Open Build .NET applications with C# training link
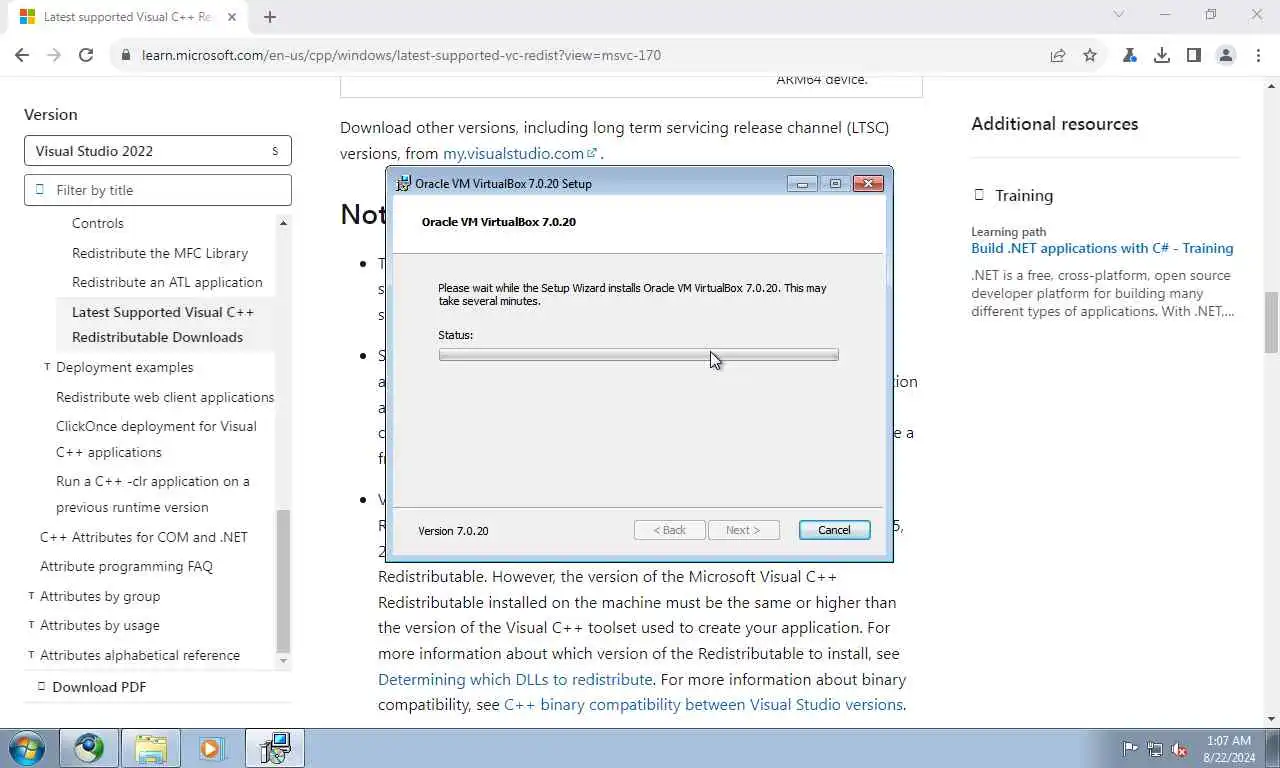1280x768 pixels. [1102, 248]
